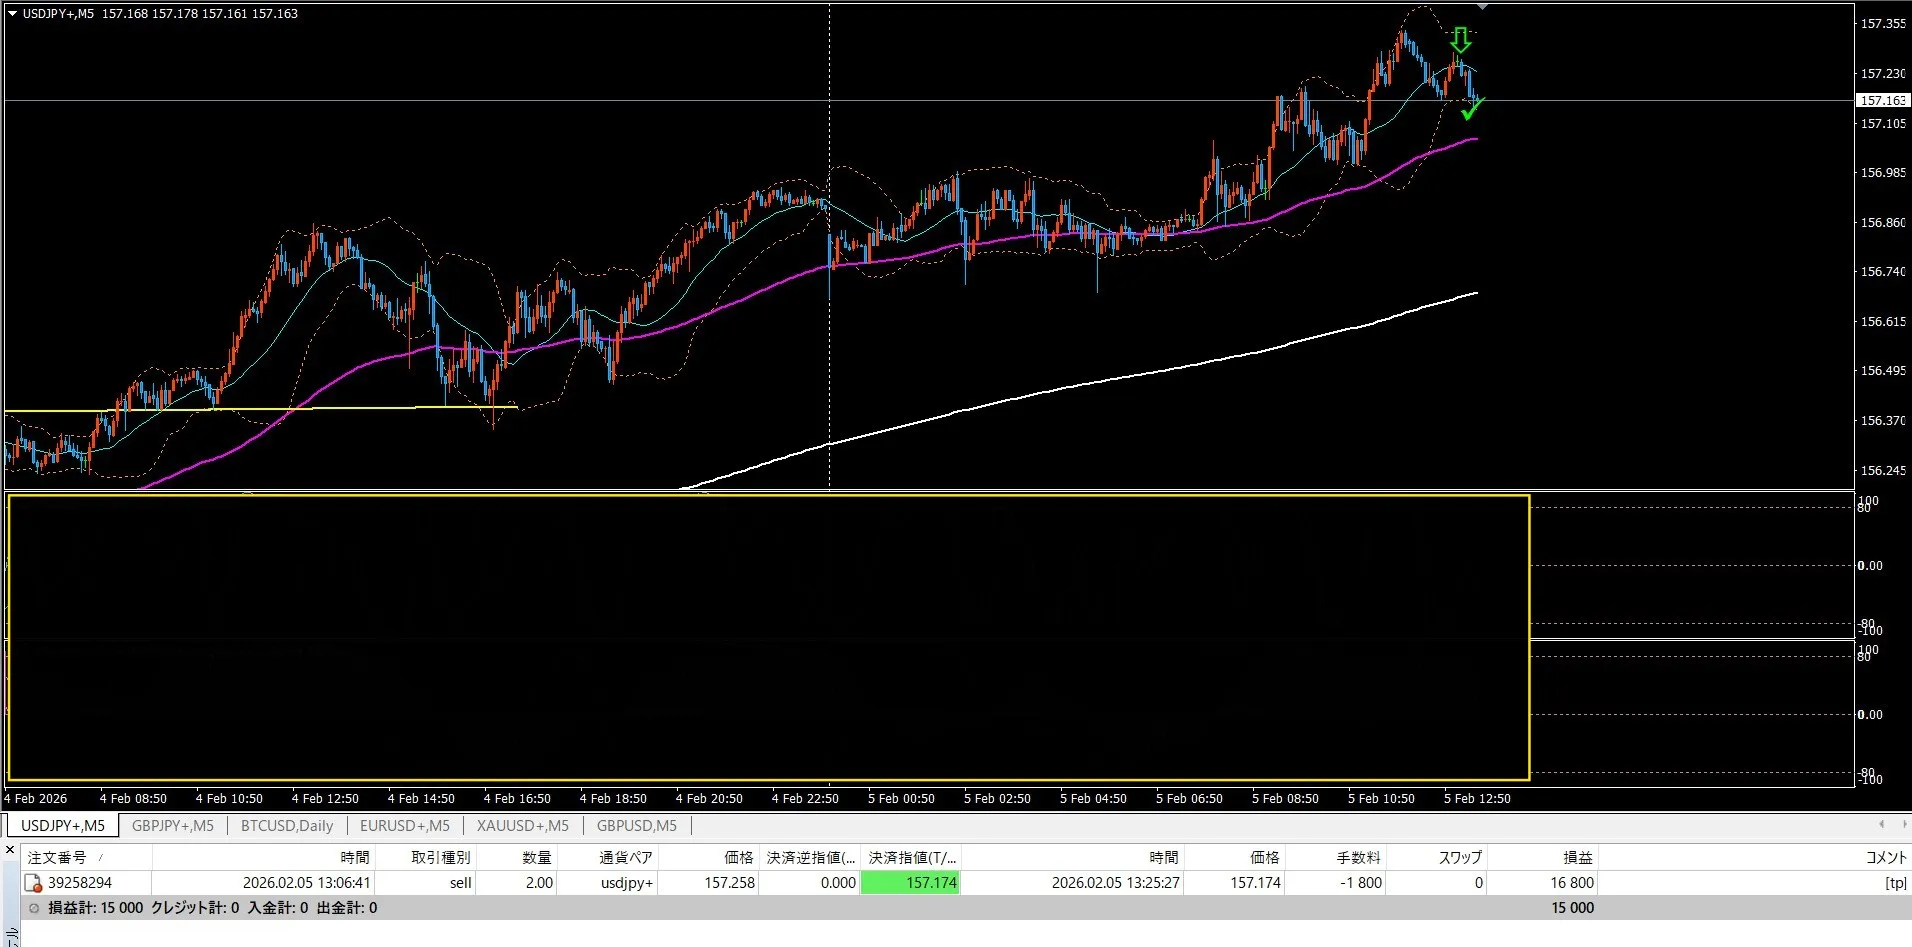Click the bold 15 000 total under 損益
Image resolution: width=1912 pixels, height=947 pixels.
click(x=1573, y=908)
